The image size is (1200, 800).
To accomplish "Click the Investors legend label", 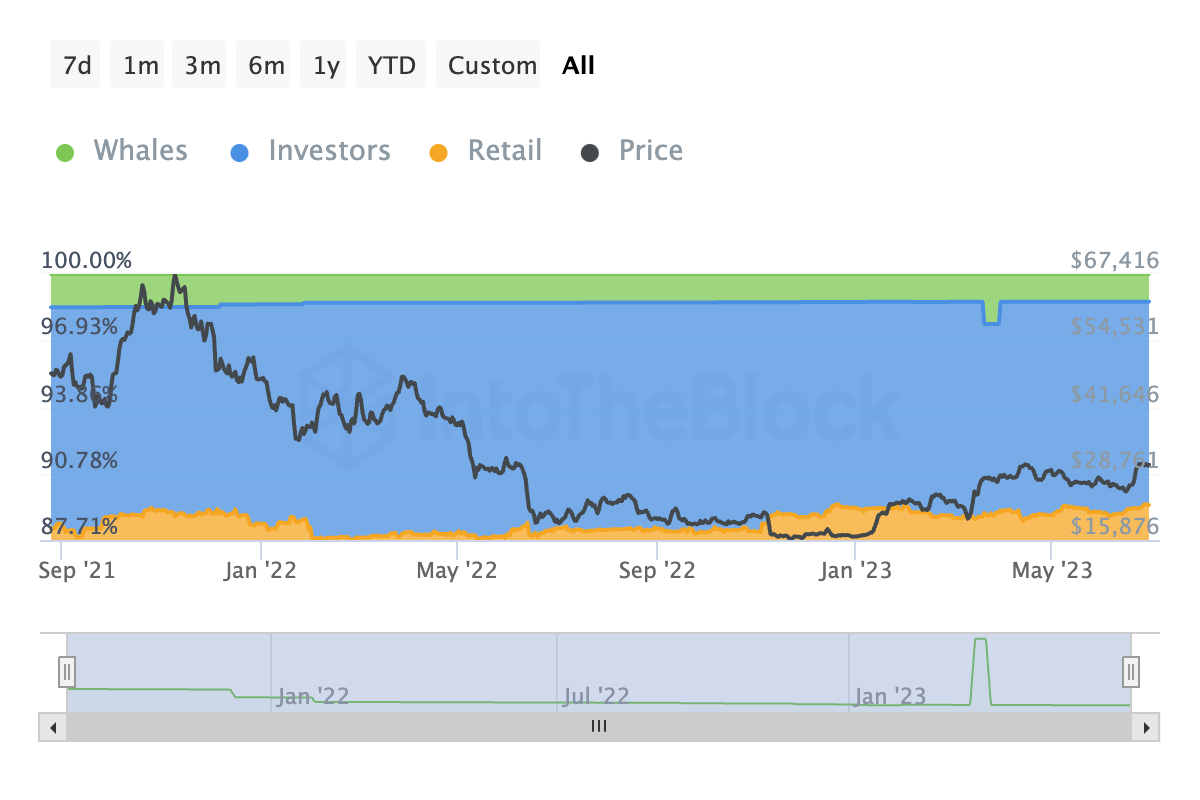I will (x=329, y=151).
